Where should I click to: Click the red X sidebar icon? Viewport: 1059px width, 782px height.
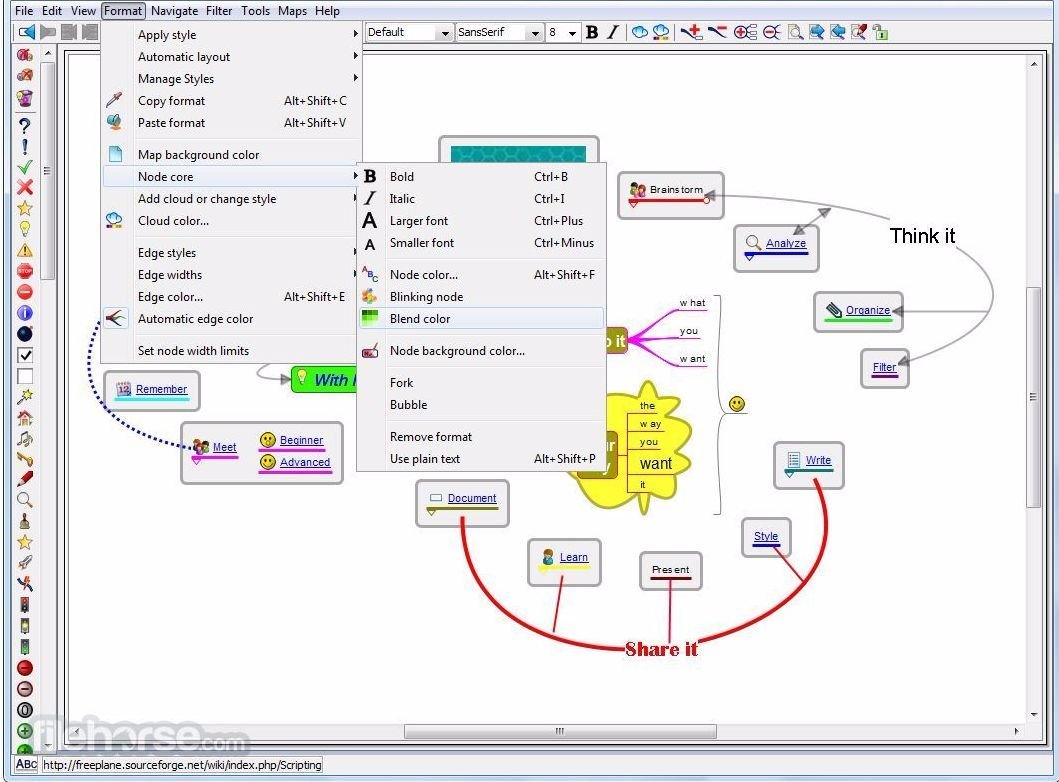[x=24, y=187]
